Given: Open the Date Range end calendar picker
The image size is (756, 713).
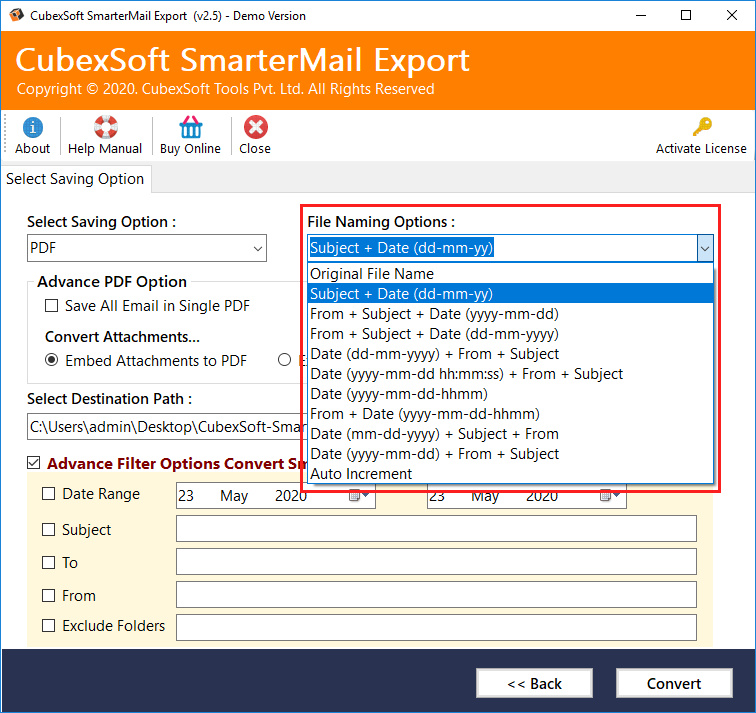Looking at the screenshot, I should [610, 495].
